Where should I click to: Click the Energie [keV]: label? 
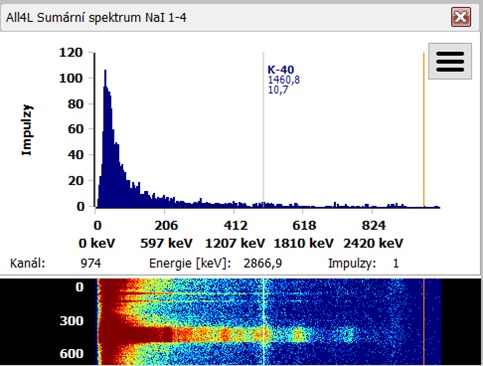point(190,264)
